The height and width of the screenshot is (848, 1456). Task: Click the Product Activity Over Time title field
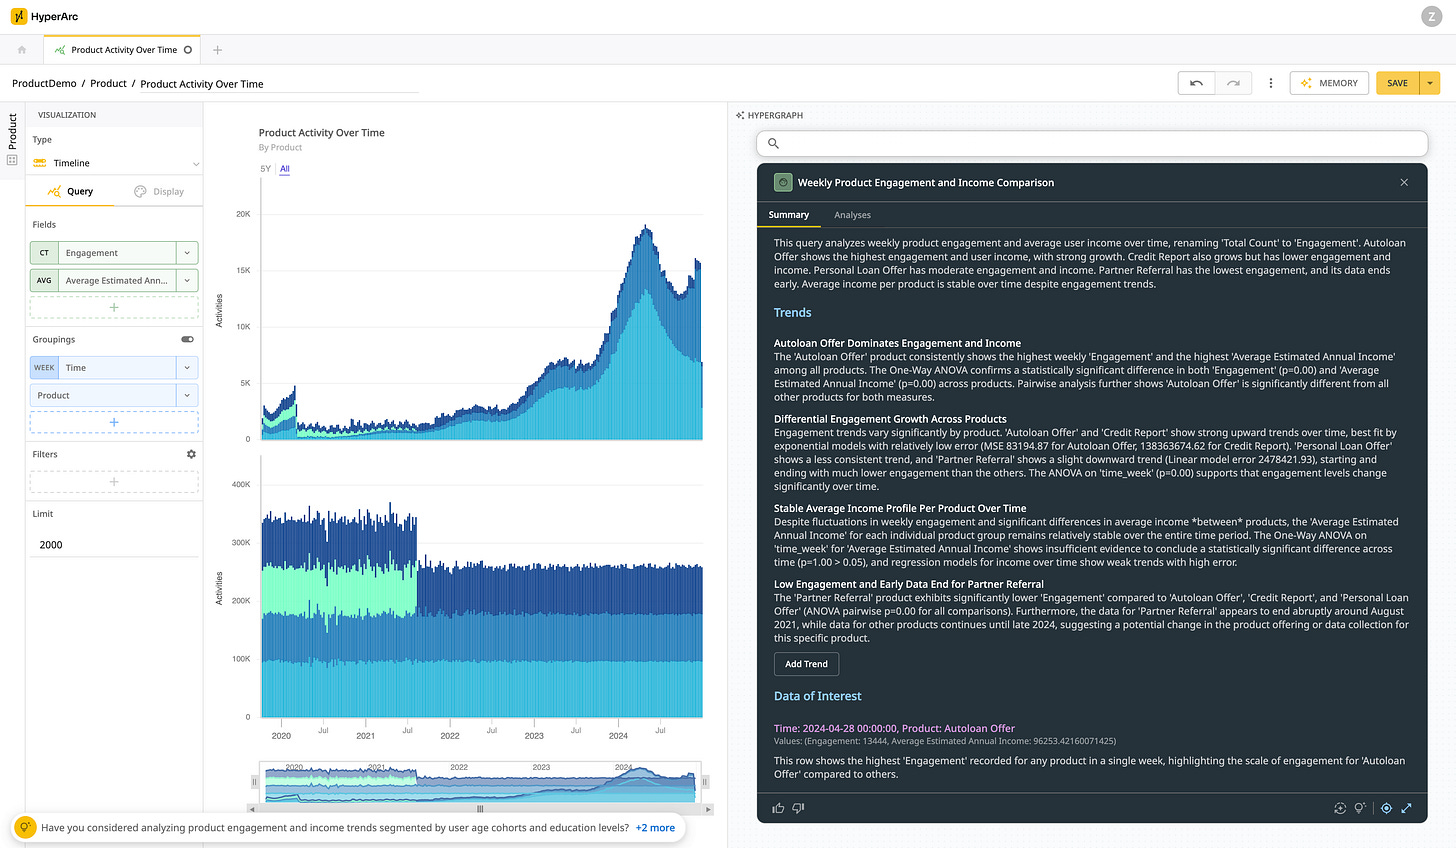(x=279, y=84)
